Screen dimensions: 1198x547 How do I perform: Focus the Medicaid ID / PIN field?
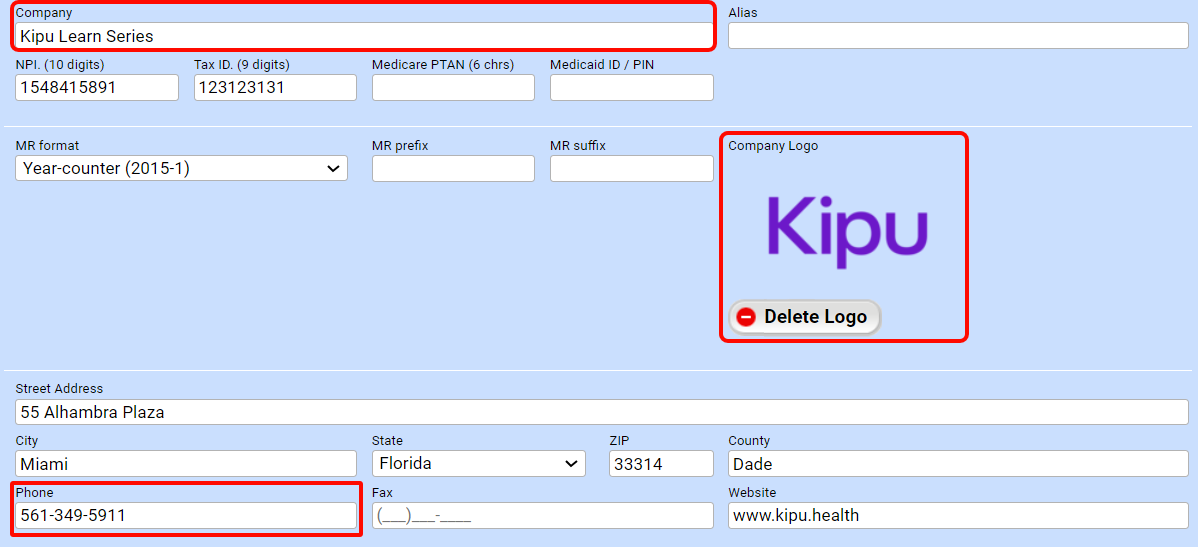[x=631, y=88]
